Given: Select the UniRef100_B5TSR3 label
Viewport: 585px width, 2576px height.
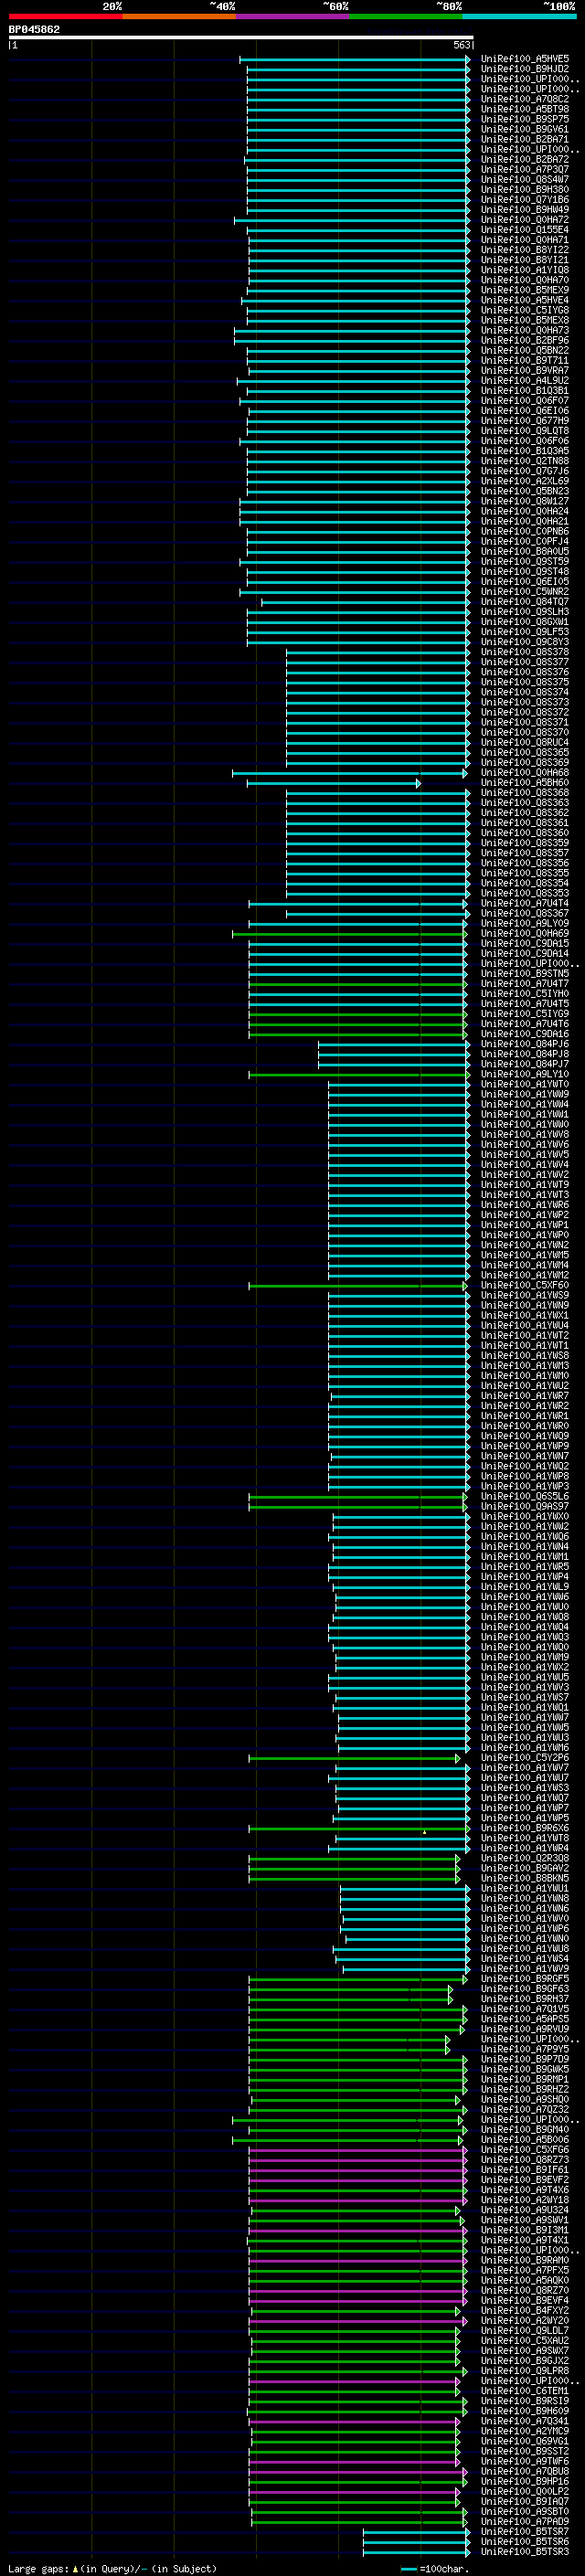Looking at the screenshot, I should 524,2551.
